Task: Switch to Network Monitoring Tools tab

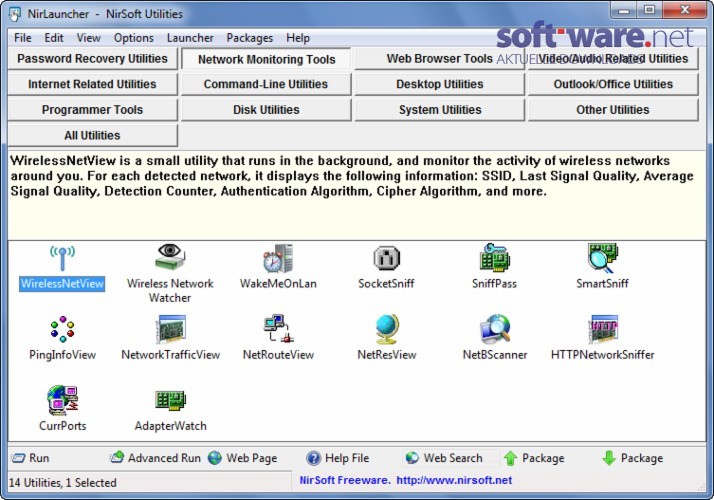Action: coord(266,59)
